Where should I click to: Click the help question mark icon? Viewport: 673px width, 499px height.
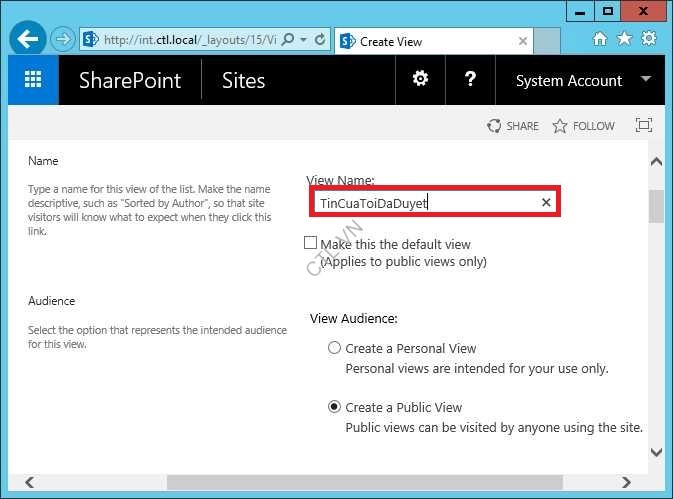[470, 80]
